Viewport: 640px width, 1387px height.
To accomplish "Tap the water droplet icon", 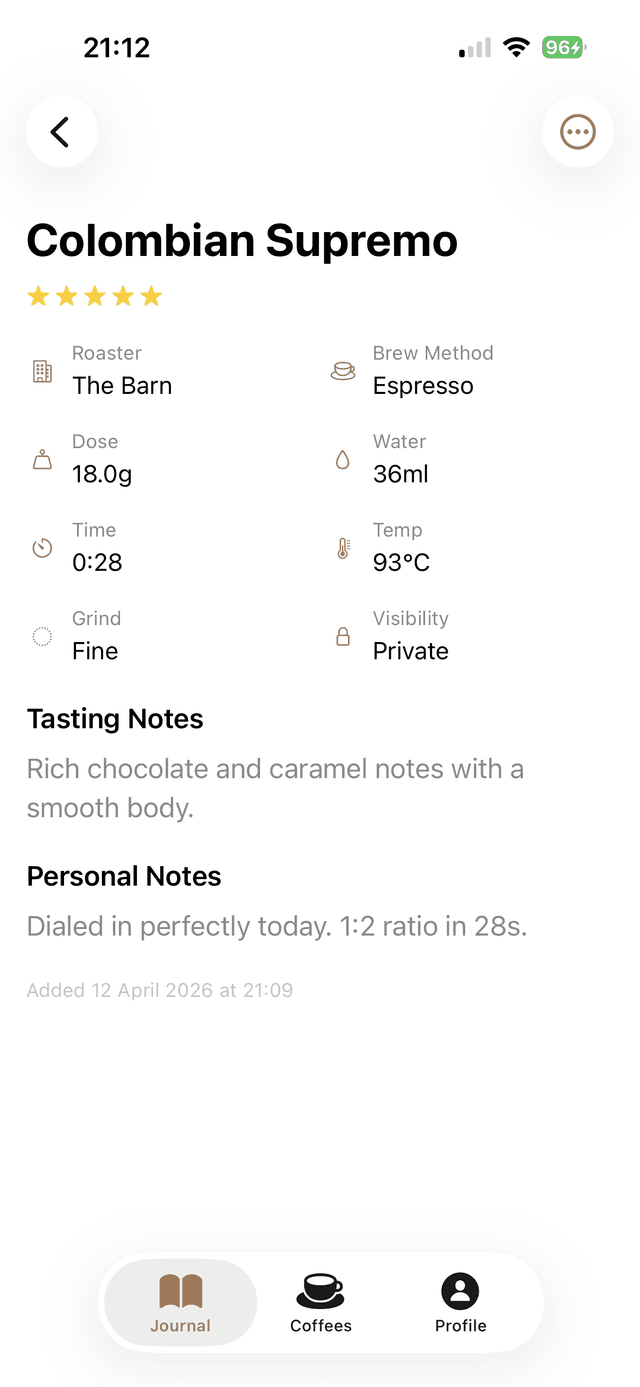I will pos(342,459).
